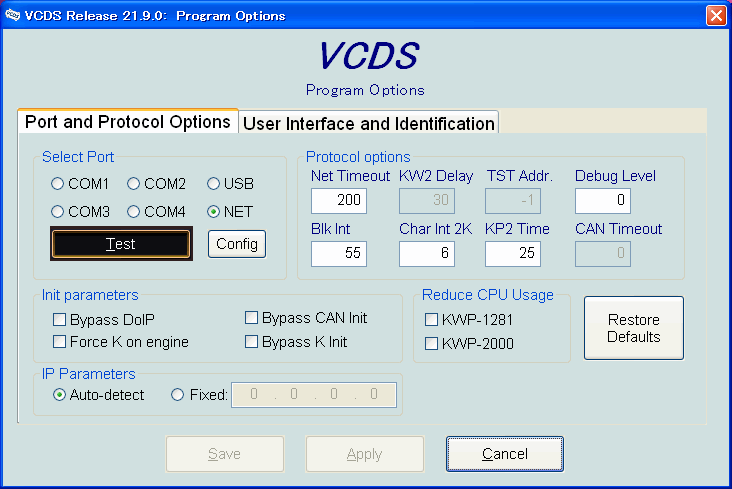The image size is (732, 489).
Task: Edit the Blk Int field value 55
Action: click(x=339, y=254)
